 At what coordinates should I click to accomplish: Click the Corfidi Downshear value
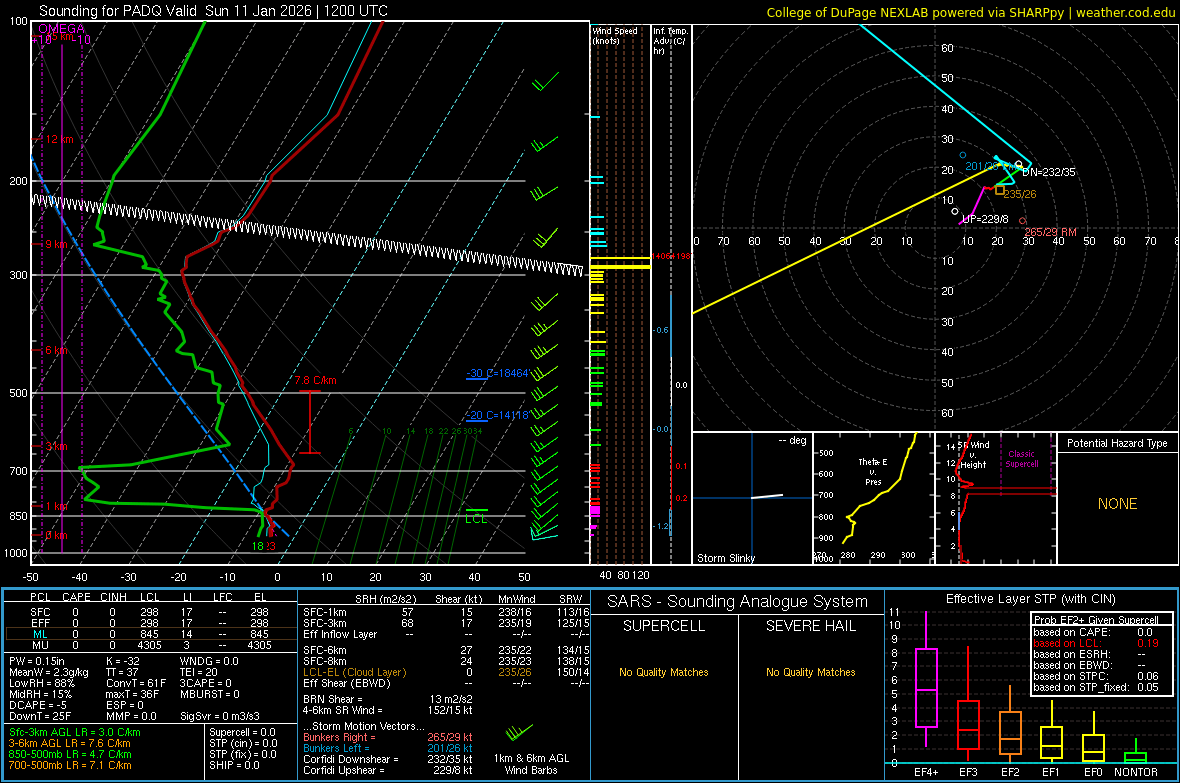[x=388, y=760]
